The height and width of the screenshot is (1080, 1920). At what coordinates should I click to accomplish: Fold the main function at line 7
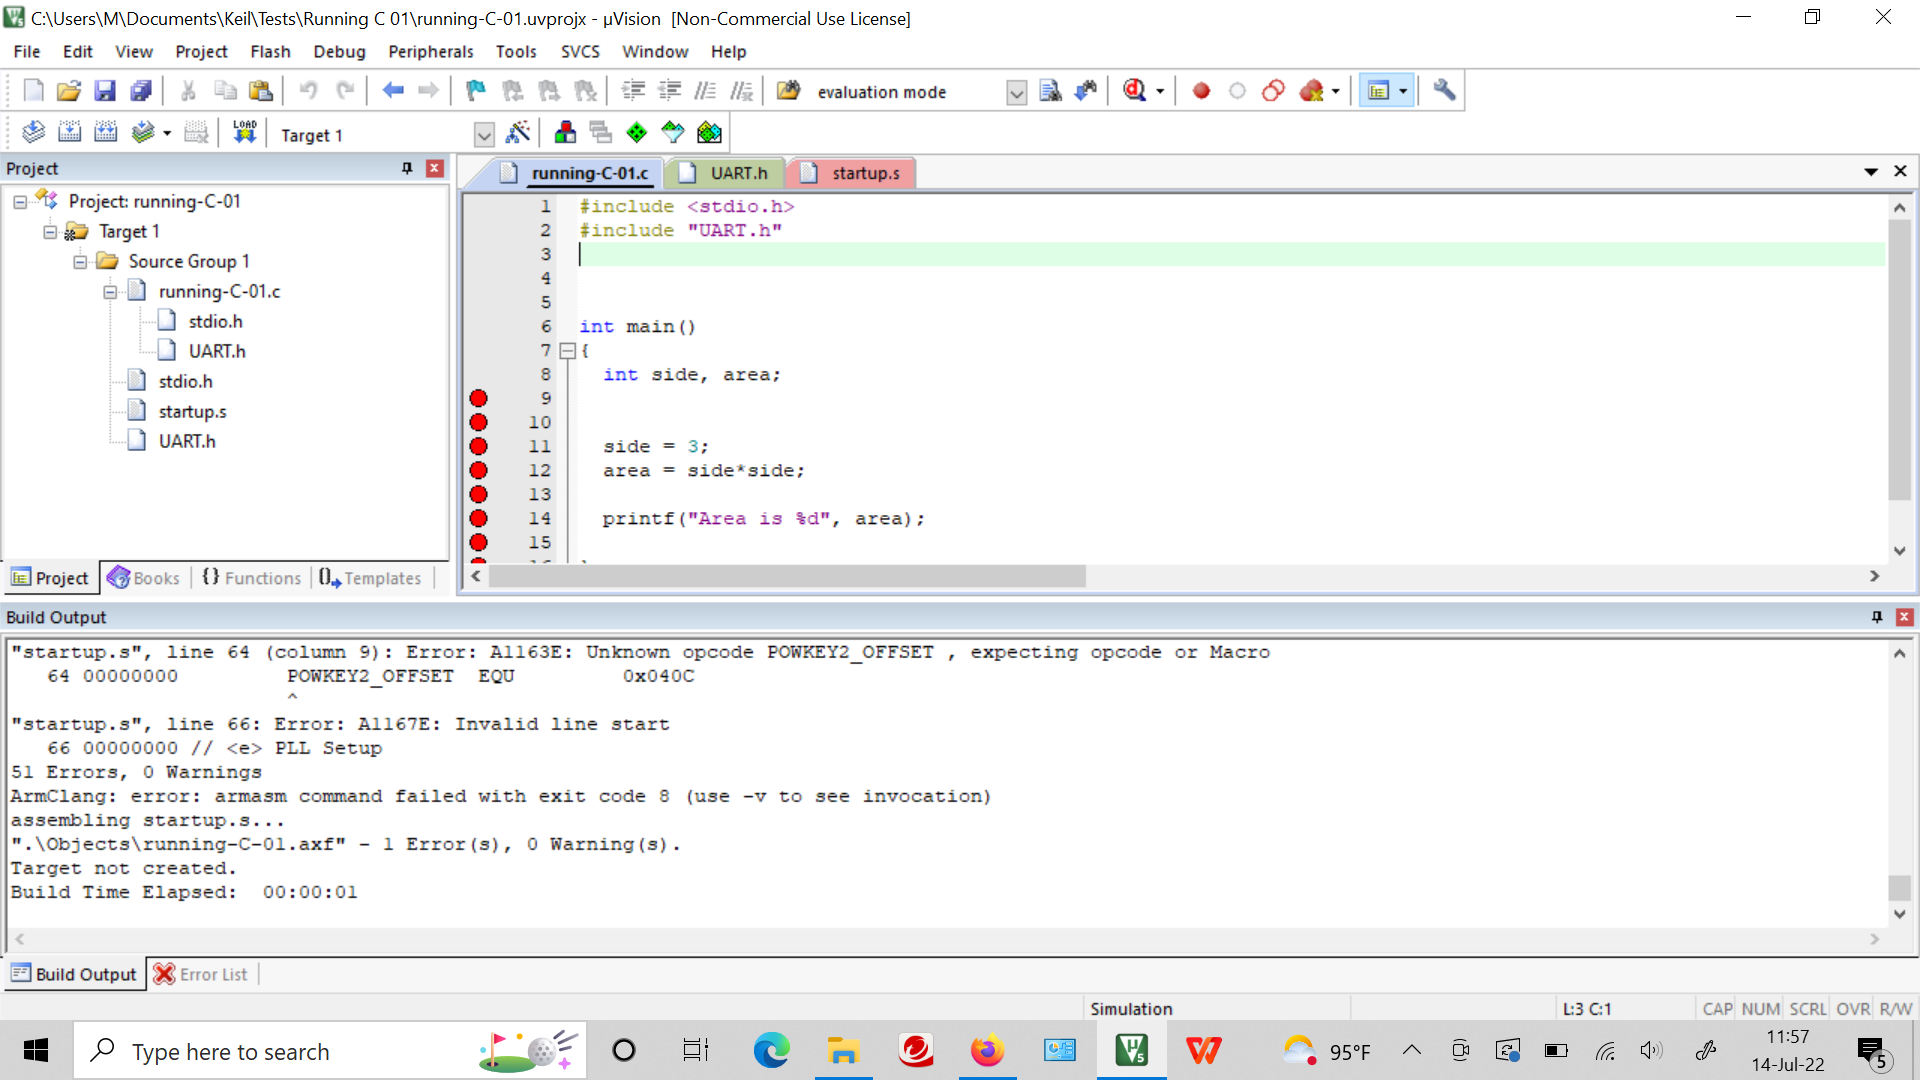coord(567,351)
